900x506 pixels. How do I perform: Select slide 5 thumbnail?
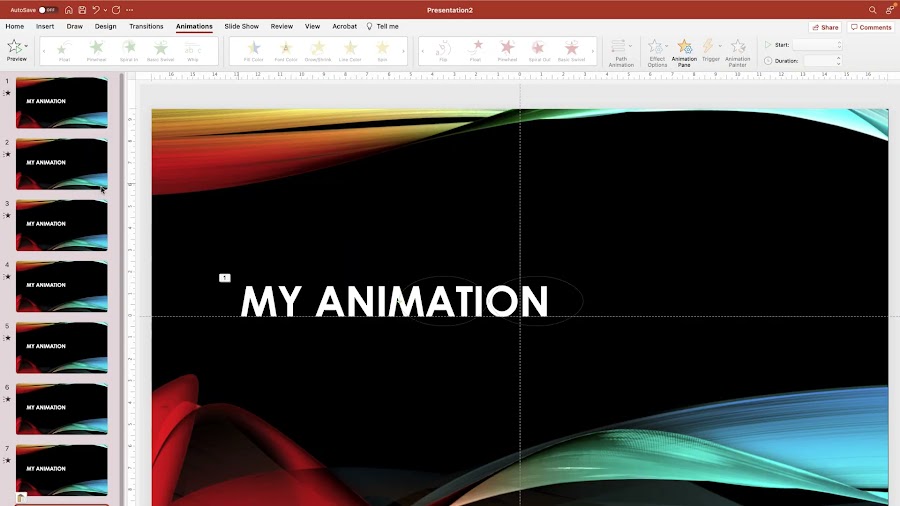(61, 348)
